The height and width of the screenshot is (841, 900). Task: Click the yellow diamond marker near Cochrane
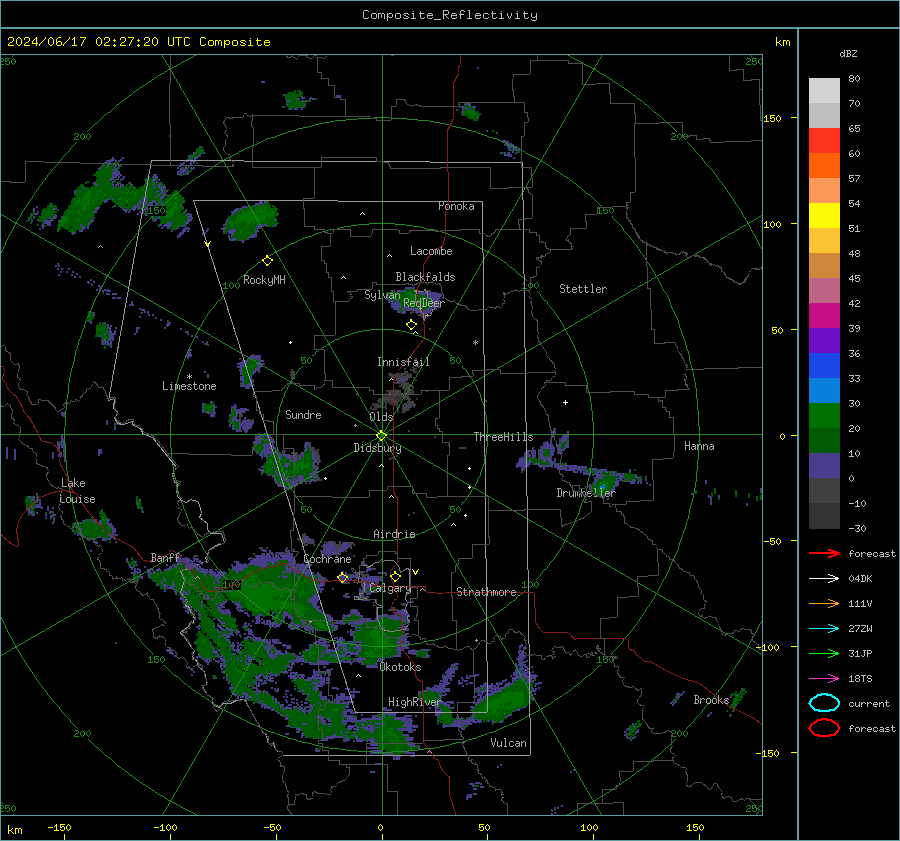coord(343,577)
